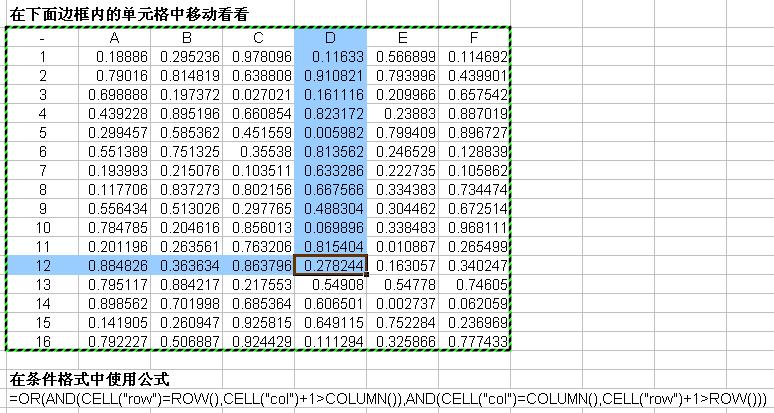This screenshot has height=413, width=774.
Task: Select cell with value 0.566899
Action: [403, 57]
